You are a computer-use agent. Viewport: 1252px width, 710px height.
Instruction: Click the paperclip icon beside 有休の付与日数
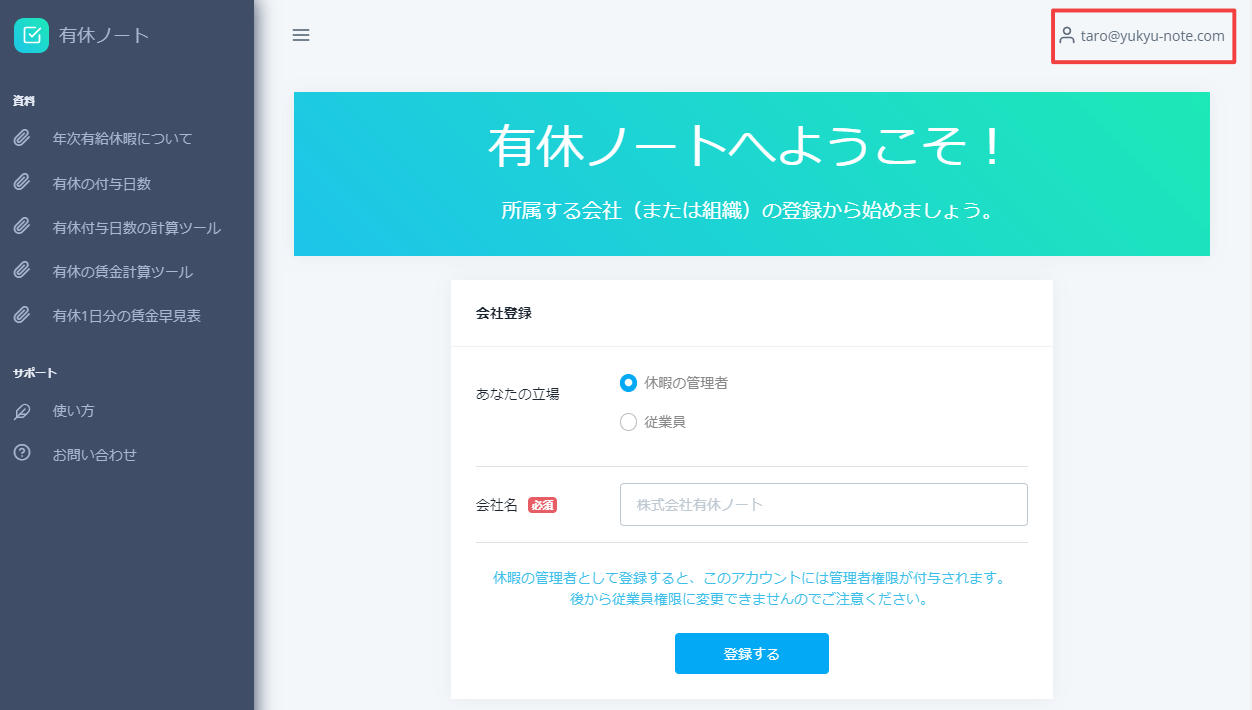pos(22,182)
